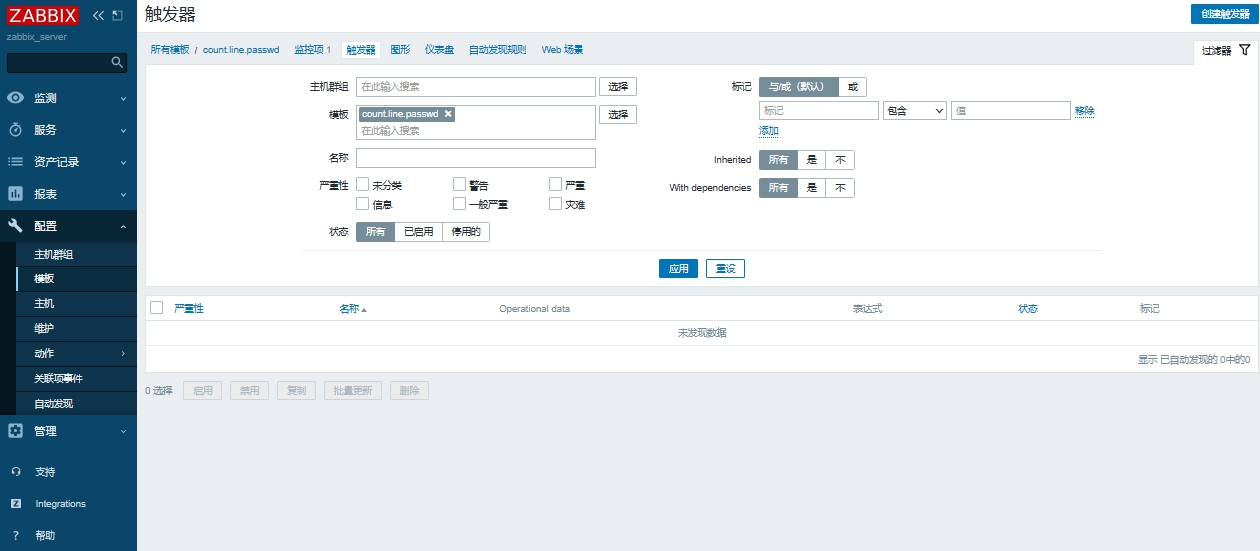Enable the 灾难 severity checkbox
This screenshot has width=1260, height=551.
pos(555,204)
